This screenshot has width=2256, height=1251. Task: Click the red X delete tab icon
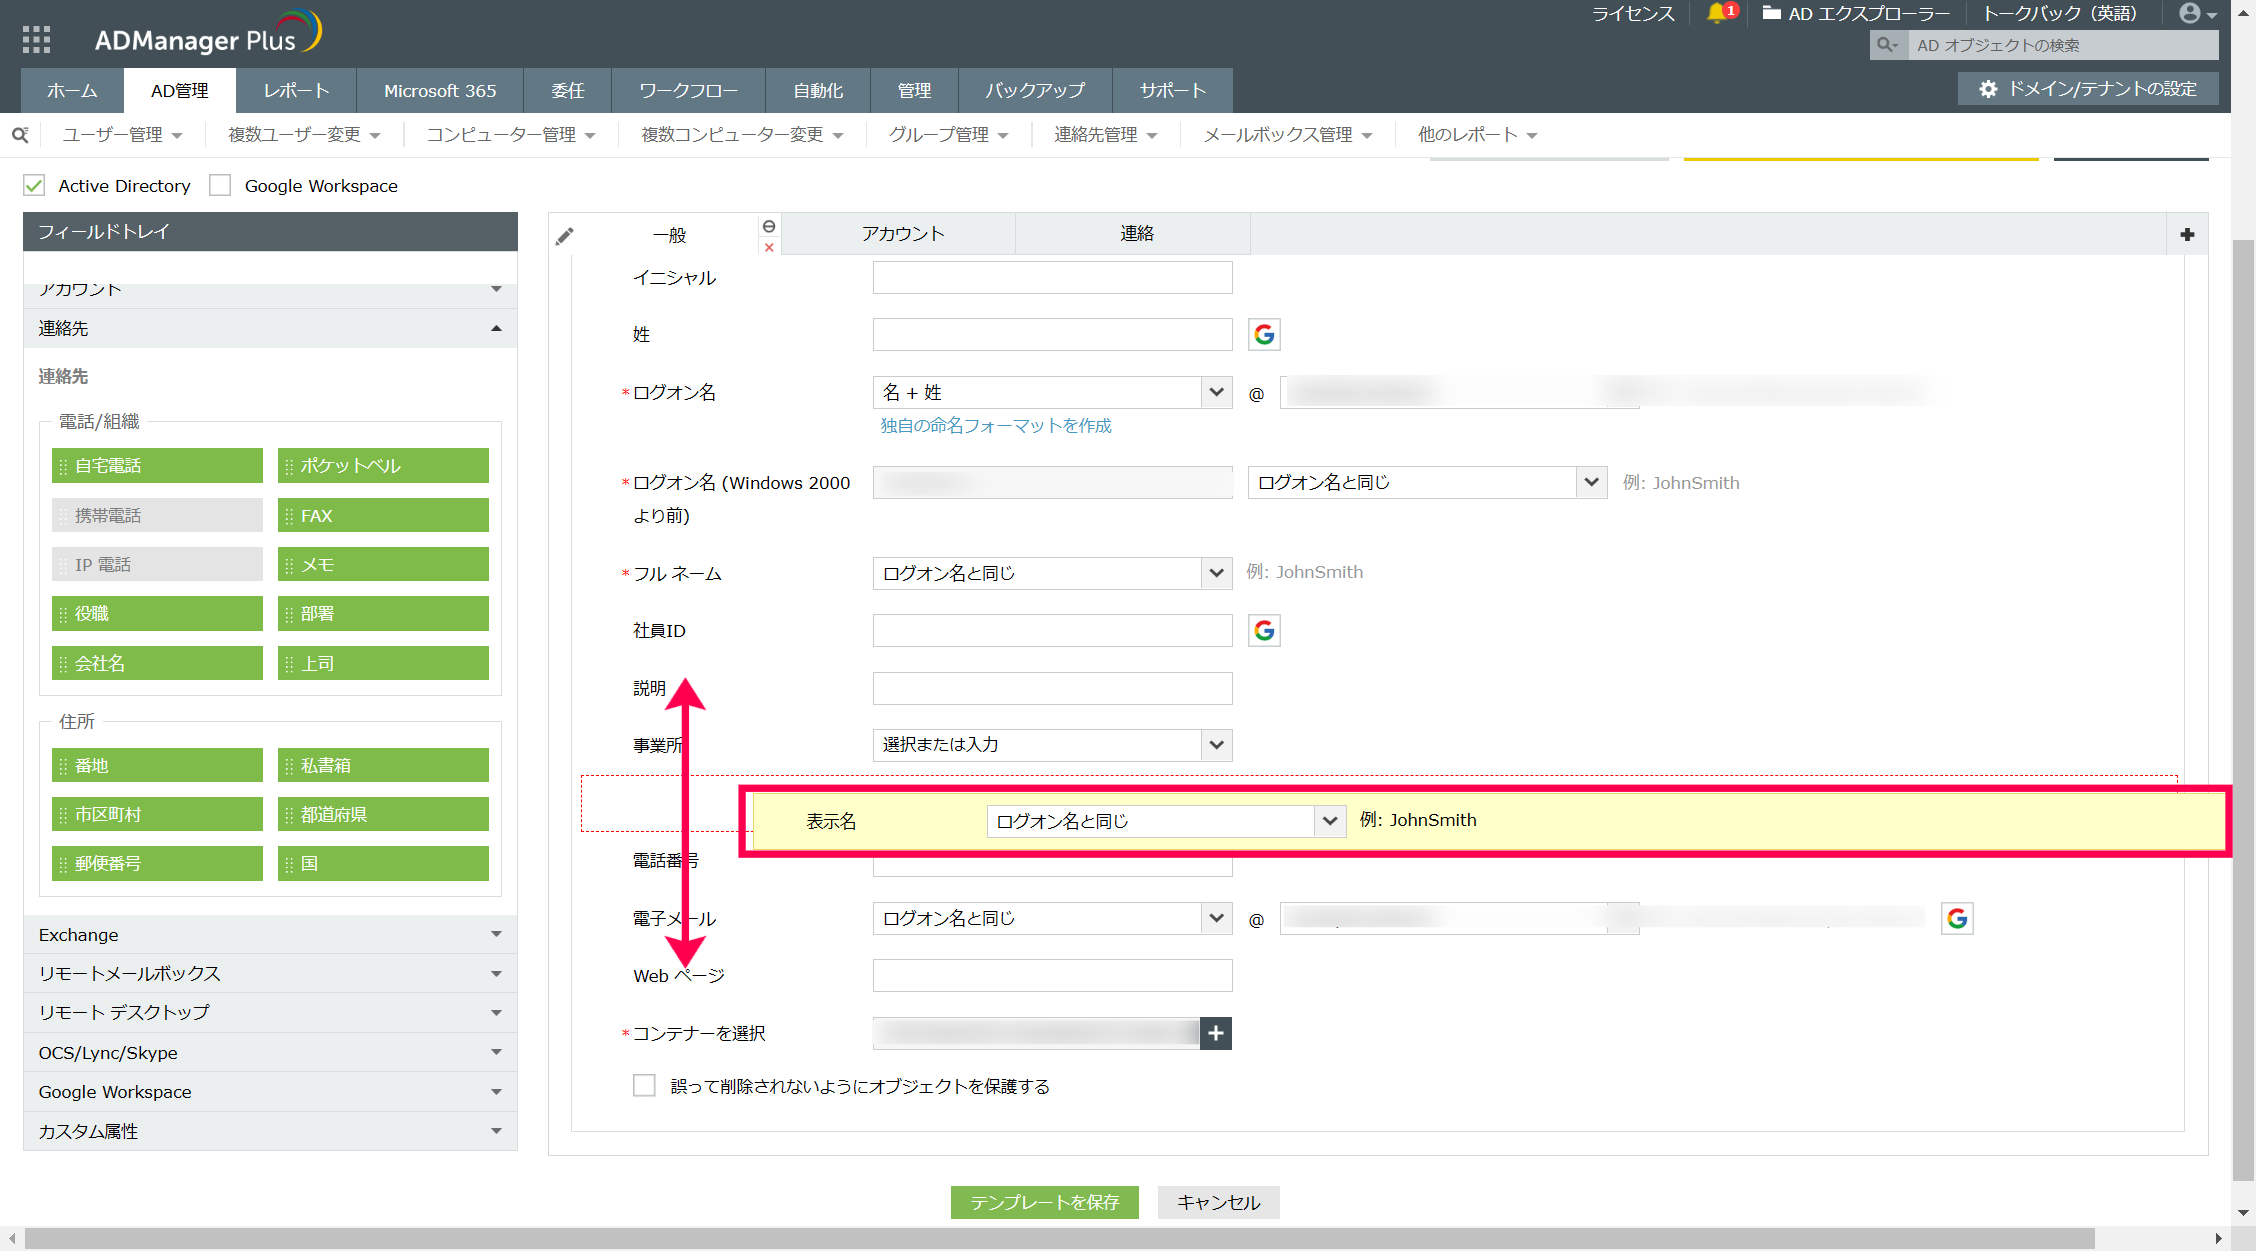pyautogui.click(x=769, y=248)
